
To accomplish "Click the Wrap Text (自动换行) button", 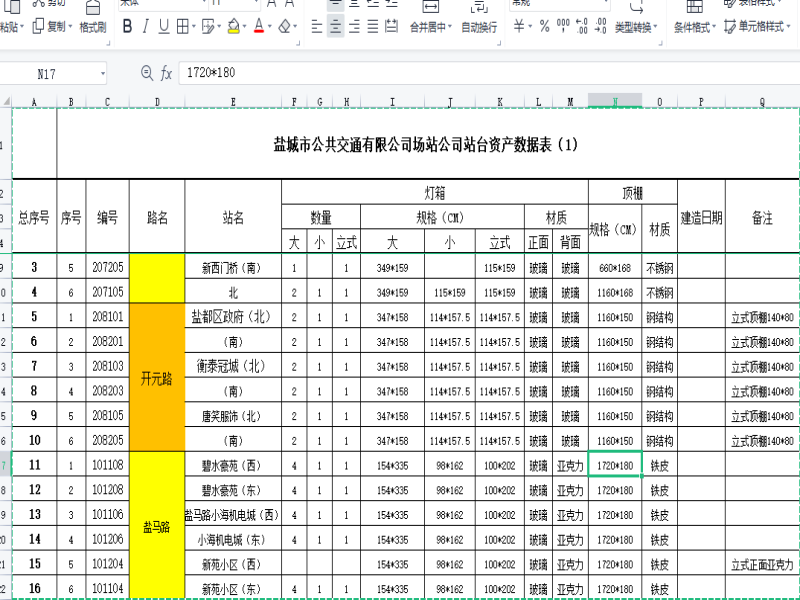I will [479, 27].
